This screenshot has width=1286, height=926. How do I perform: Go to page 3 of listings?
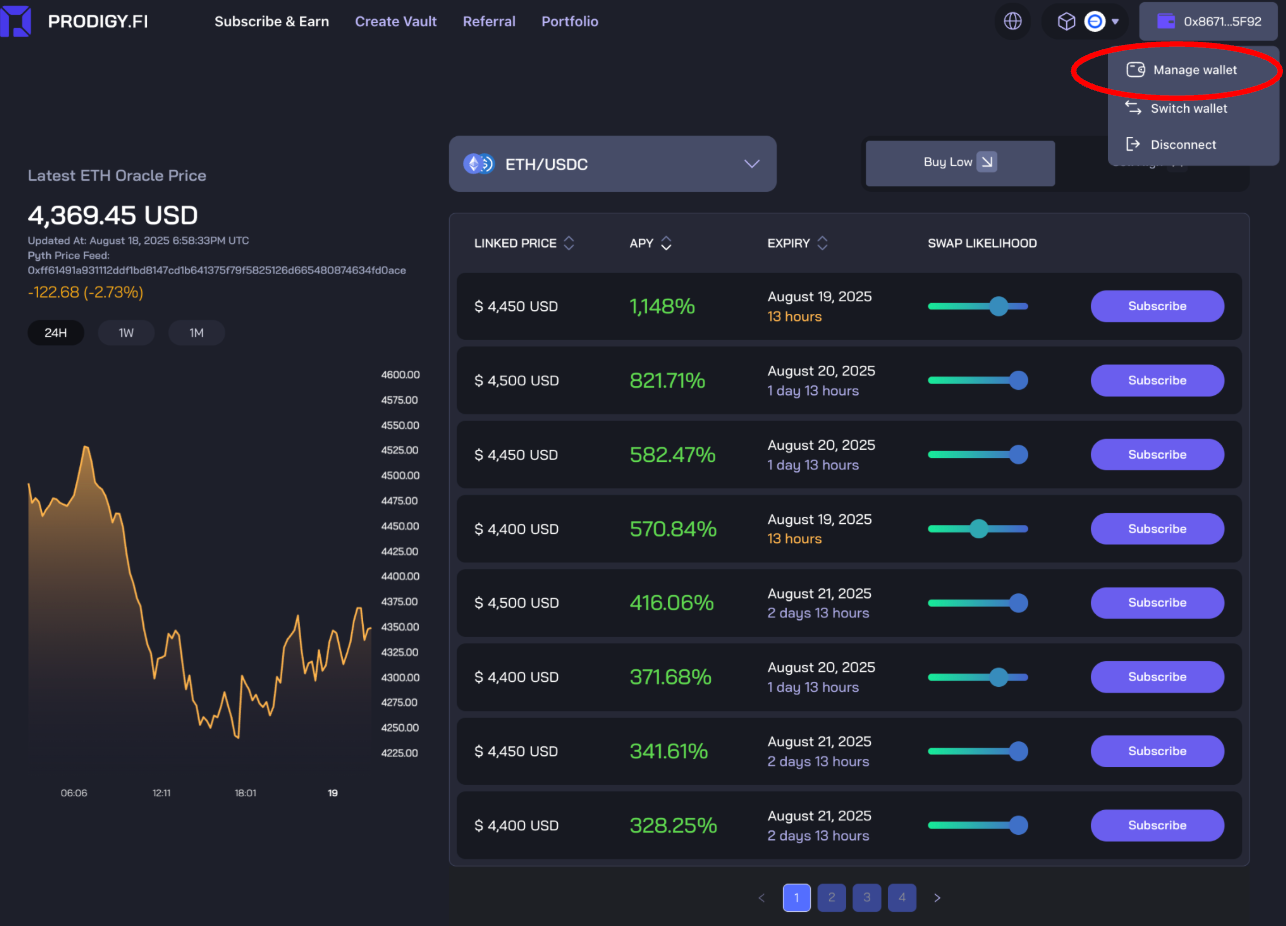pyautogui.click(x=866, y=897)
